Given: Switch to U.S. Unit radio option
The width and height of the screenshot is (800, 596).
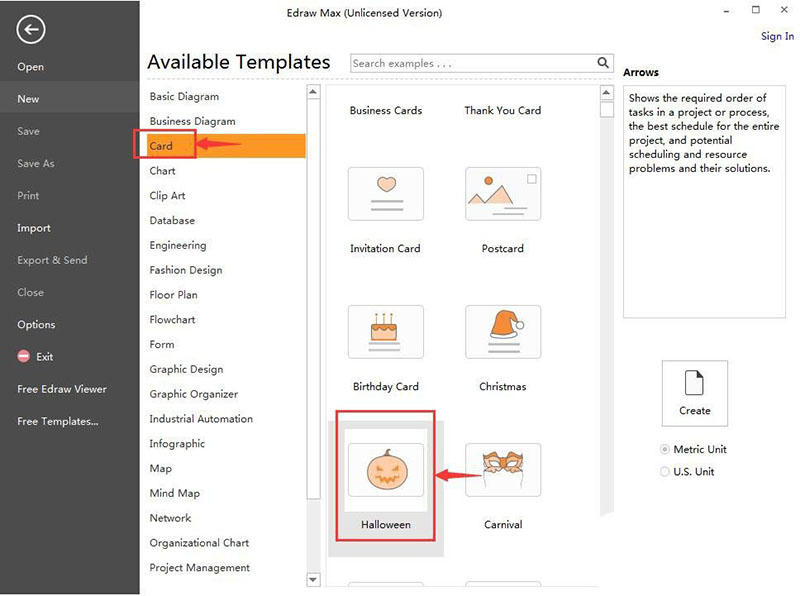Looking at the screenshot, I should (666, 472).
